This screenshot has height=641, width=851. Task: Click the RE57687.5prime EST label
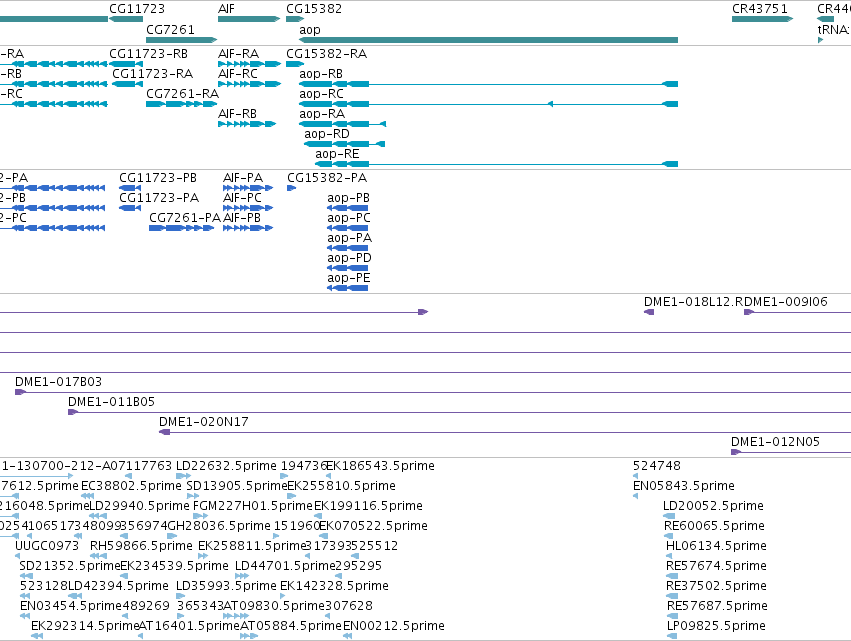click(x=717, y=606)
